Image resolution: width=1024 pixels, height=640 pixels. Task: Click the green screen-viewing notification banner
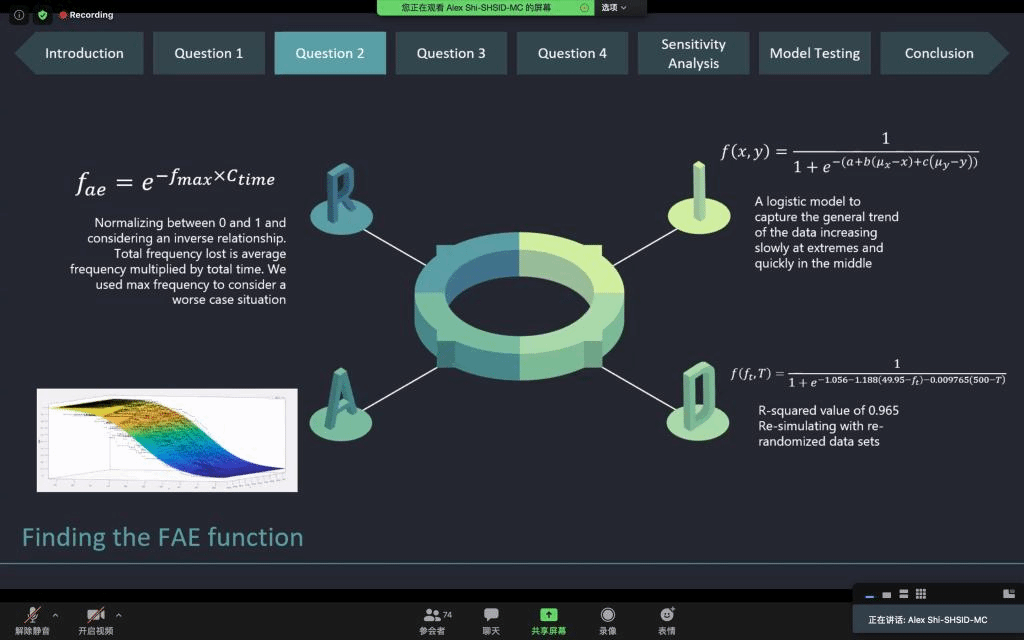pyautogui.click(x=485, y=8)
